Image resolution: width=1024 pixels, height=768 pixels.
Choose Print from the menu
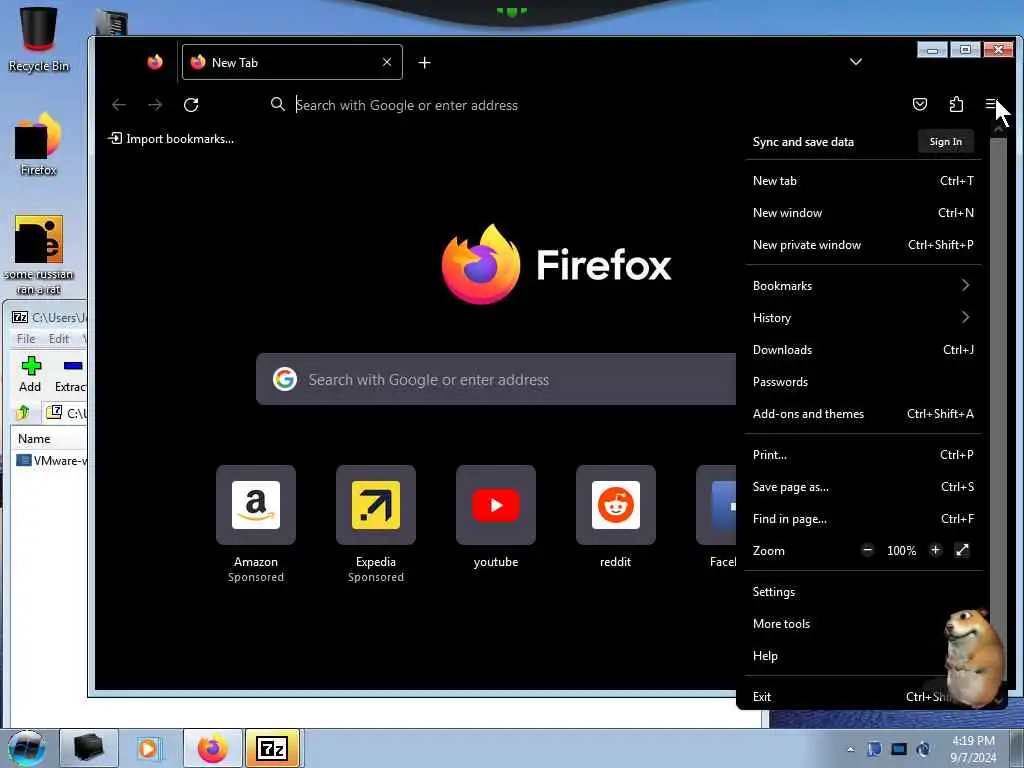click(x=863, y=455)
